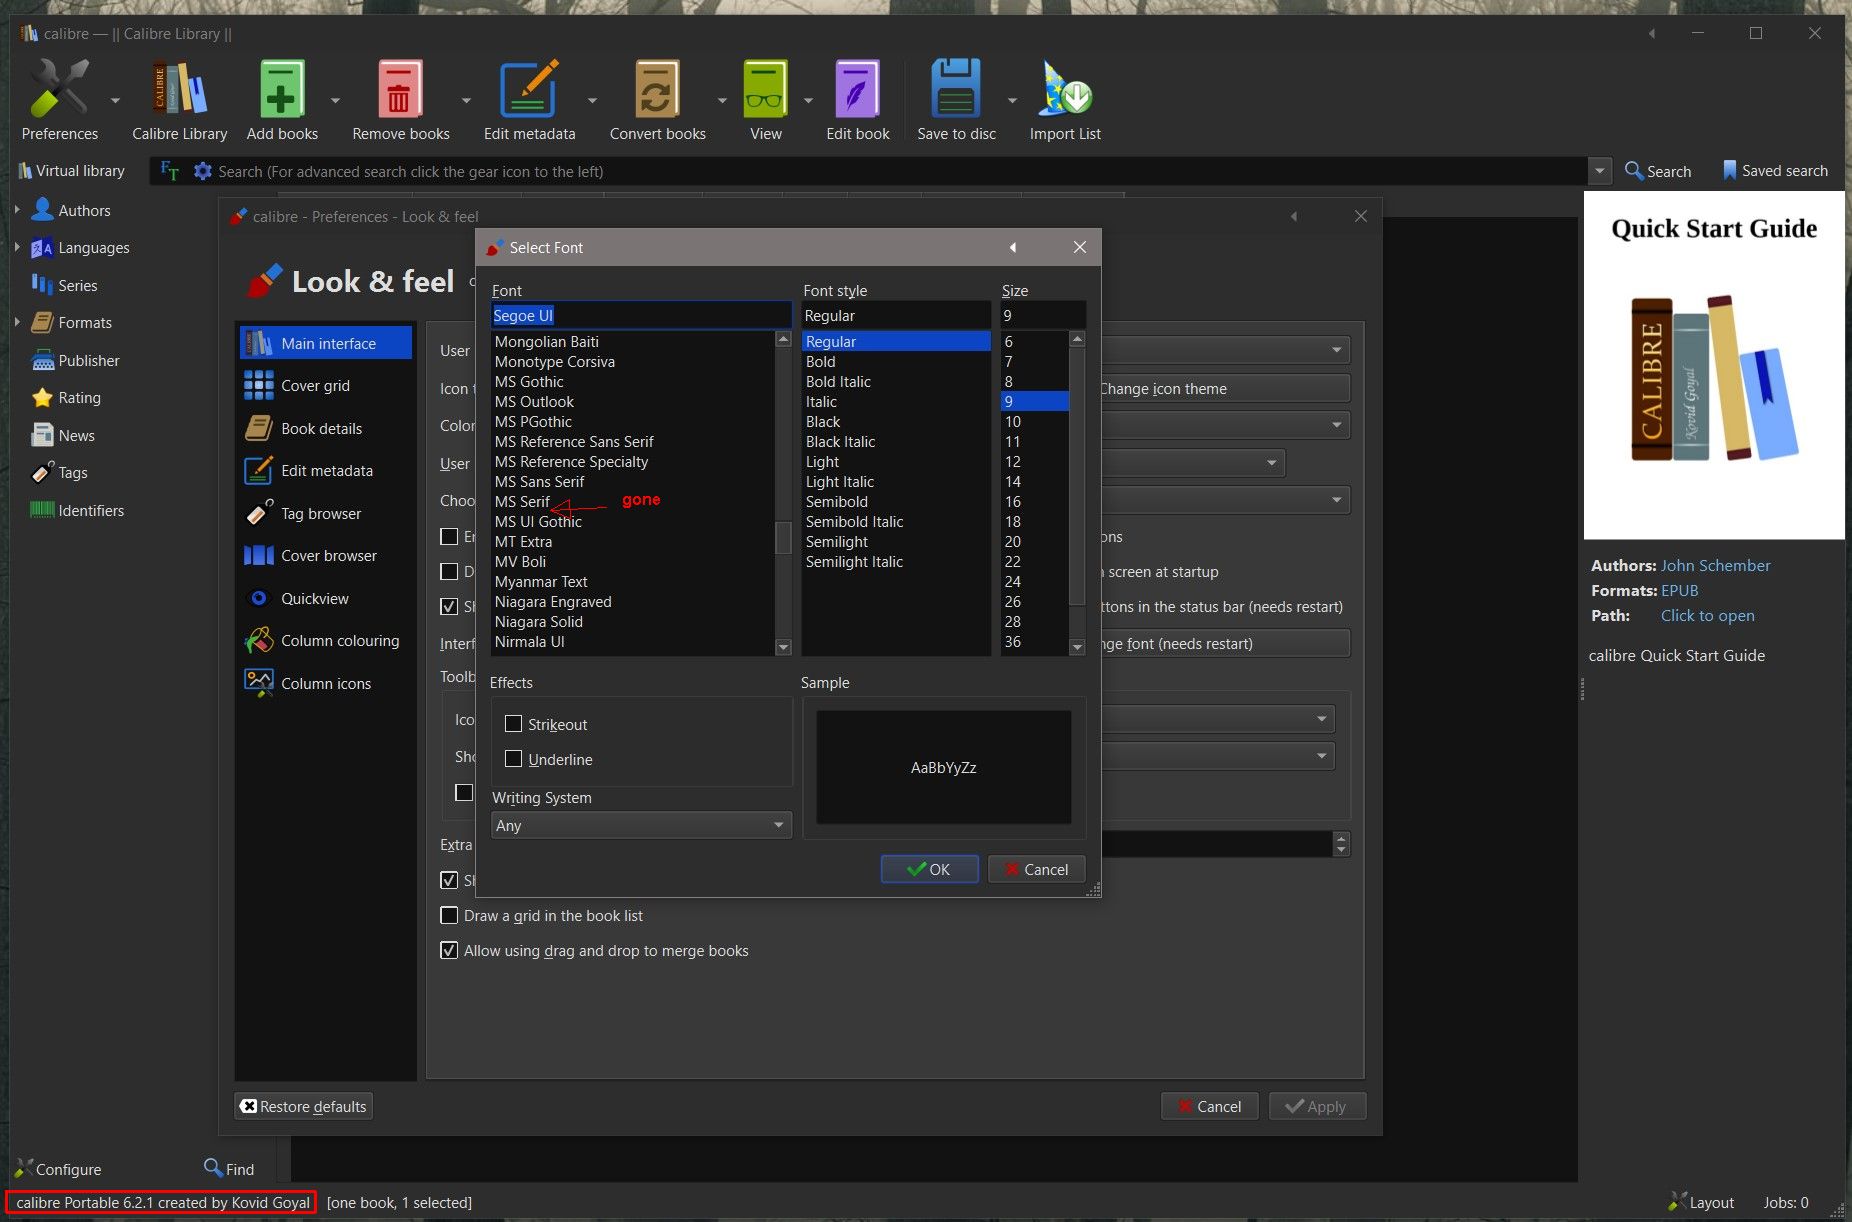This screenshot has width=1852, height=1222.
Task: Toggle the Underline checkbox
Action: 514,759
